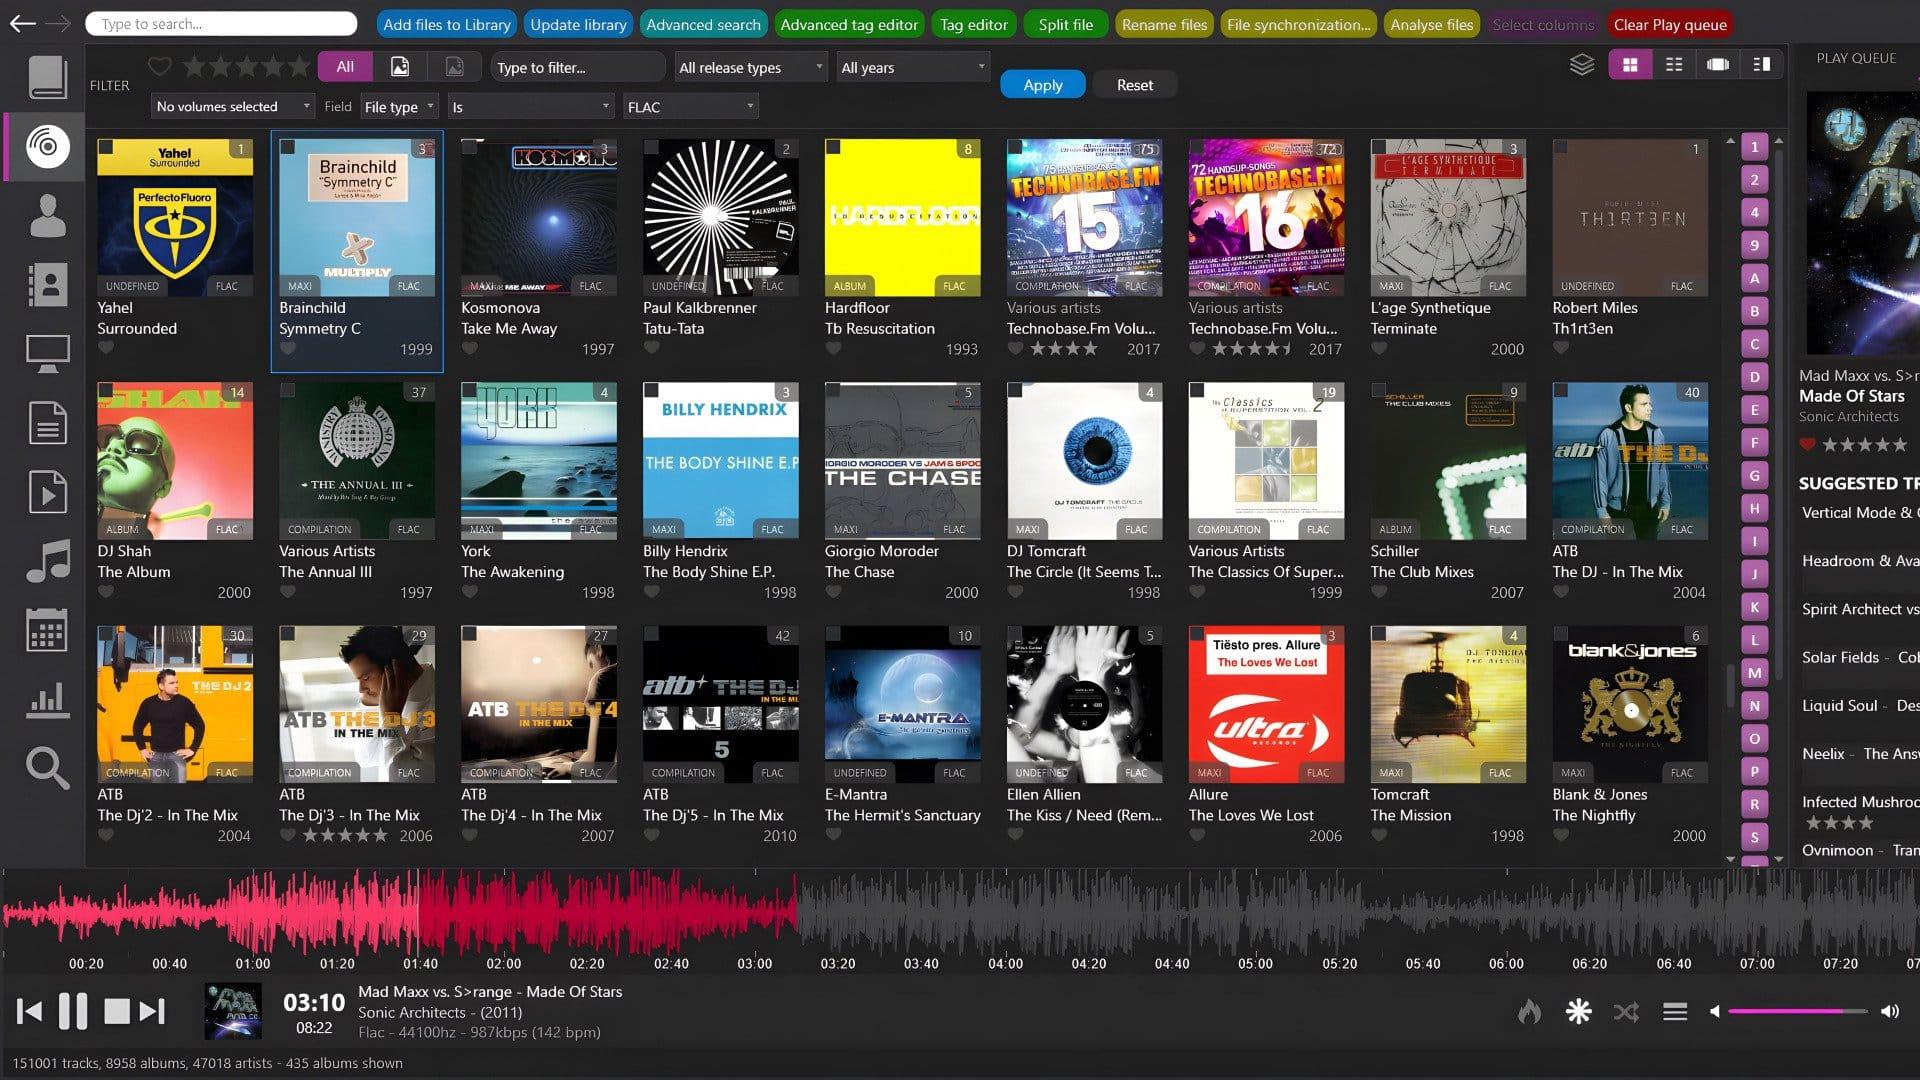Open the All years dropdown
Screen dimensions: 1920x1080
(x=913, y=67)
